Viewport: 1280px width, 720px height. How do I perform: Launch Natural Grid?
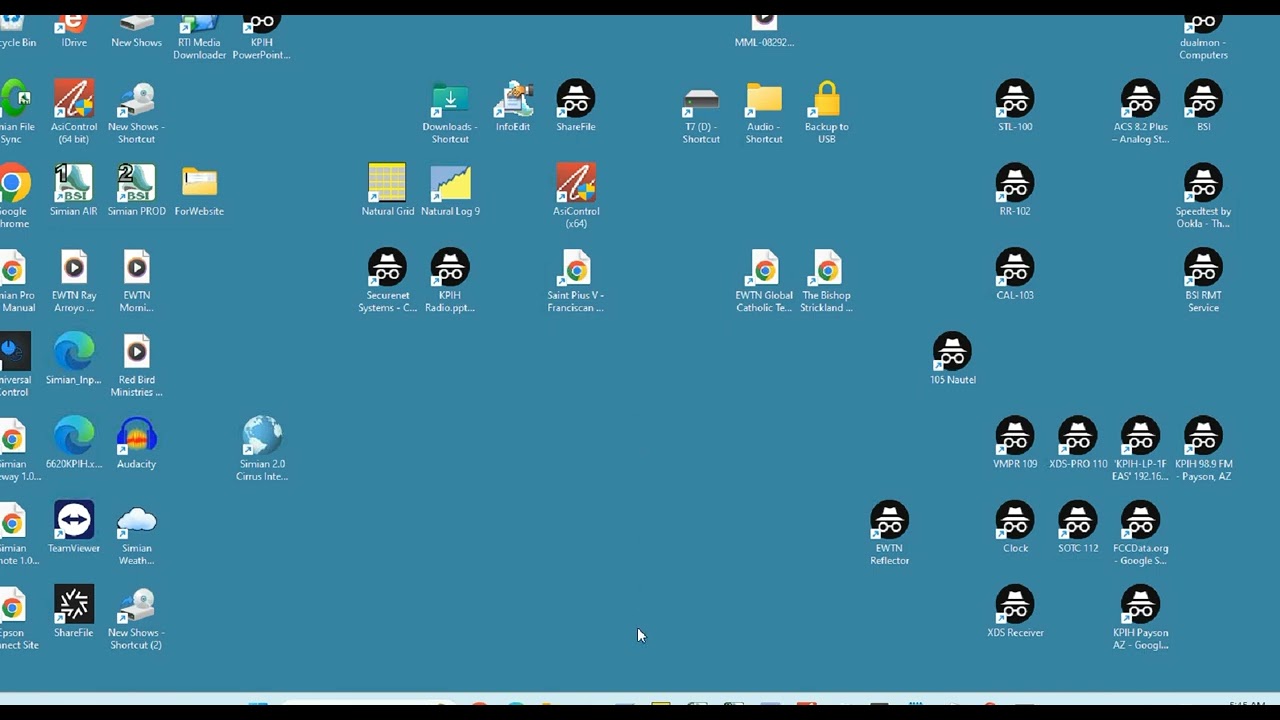(x=387, y=190)
